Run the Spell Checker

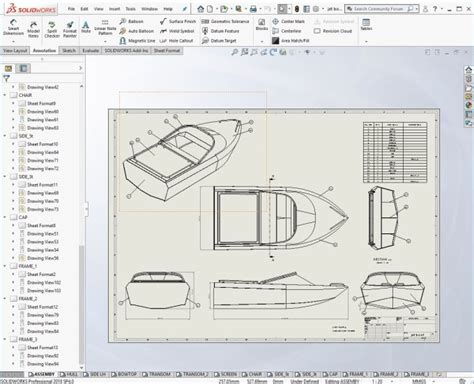[x=52, y=29]
